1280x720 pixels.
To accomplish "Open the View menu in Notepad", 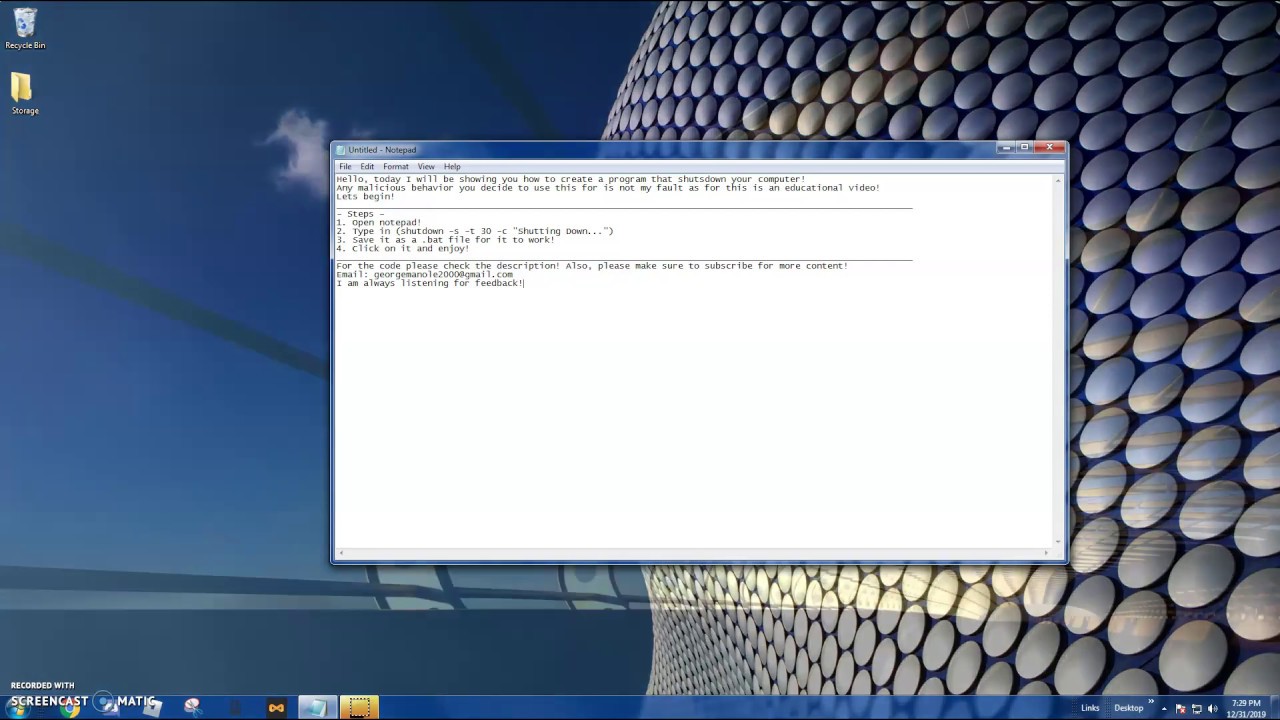I will (426, 167).
